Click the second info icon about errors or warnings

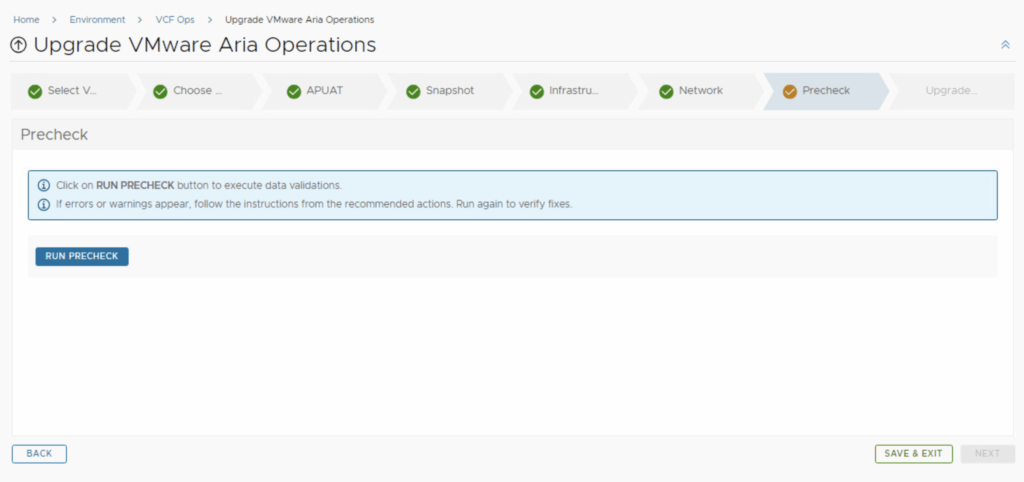pyautogui.click(x=44, y=204)
